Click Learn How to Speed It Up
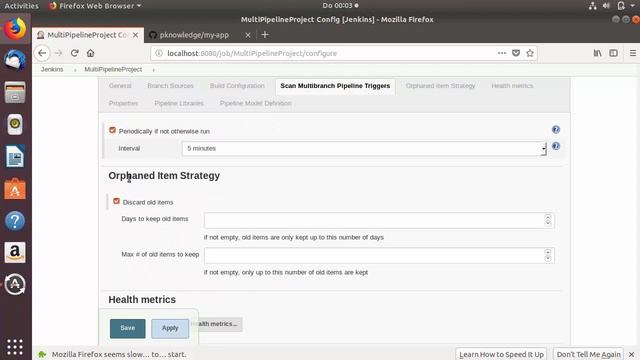Viewport: 640px width, 360px height. coord(501,354)
